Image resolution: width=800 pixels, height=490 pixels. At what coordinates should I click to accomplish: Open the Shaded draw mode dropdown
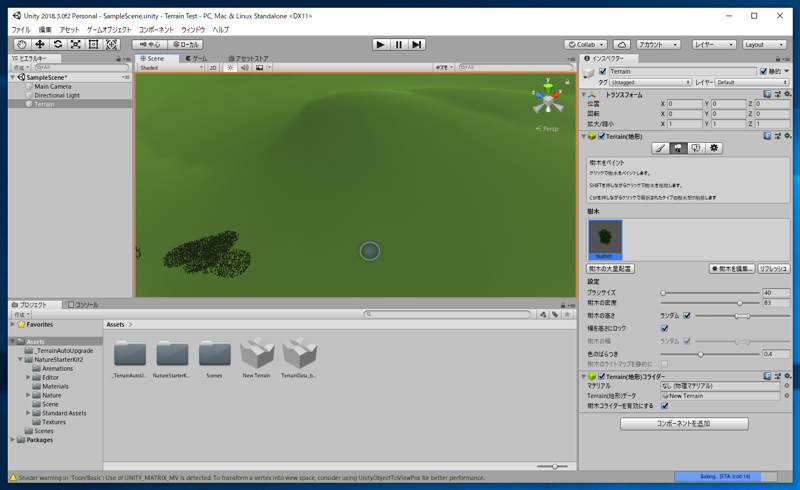(170, 67)
